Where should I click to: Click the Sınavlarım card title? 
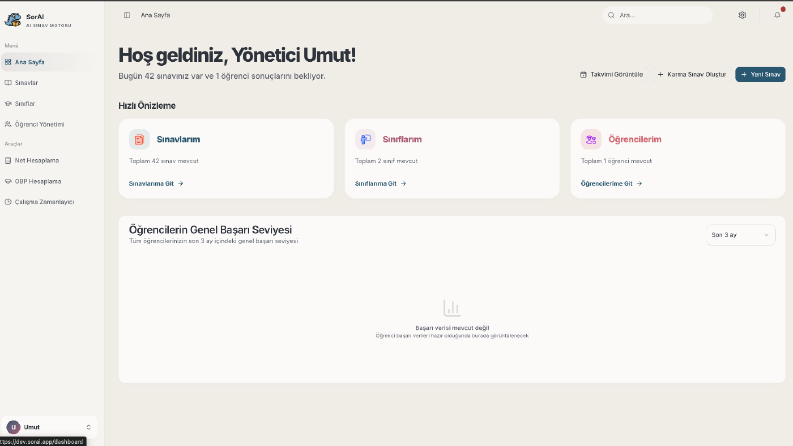tap(178, 140)
